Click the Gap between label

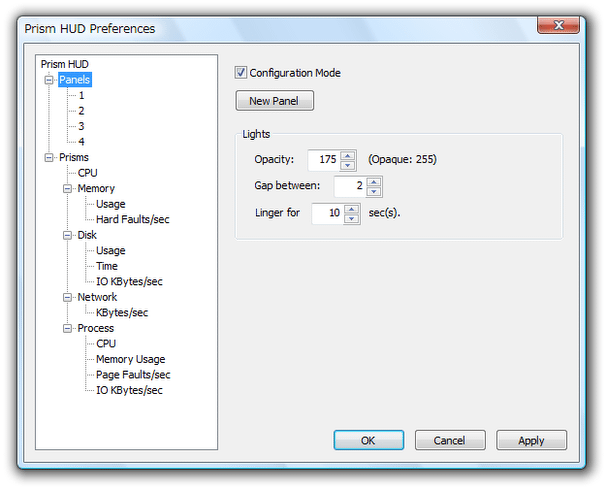click(x=287, y=185)
